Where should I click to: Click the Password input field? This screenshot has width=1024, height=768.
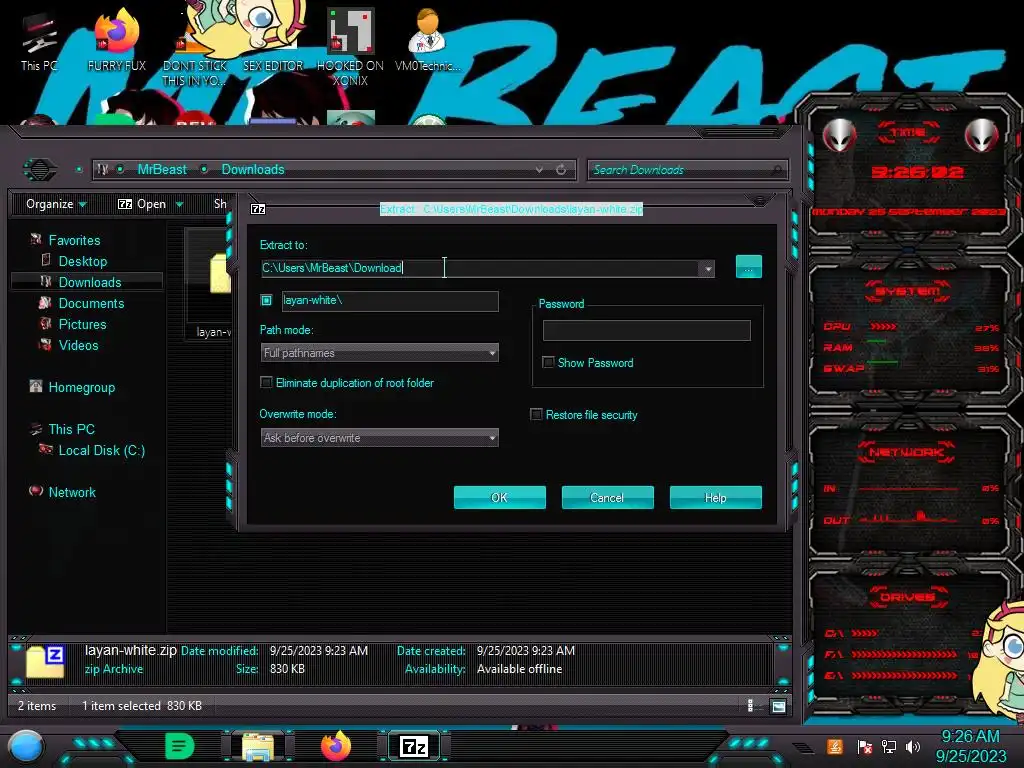tap(647, 330)
